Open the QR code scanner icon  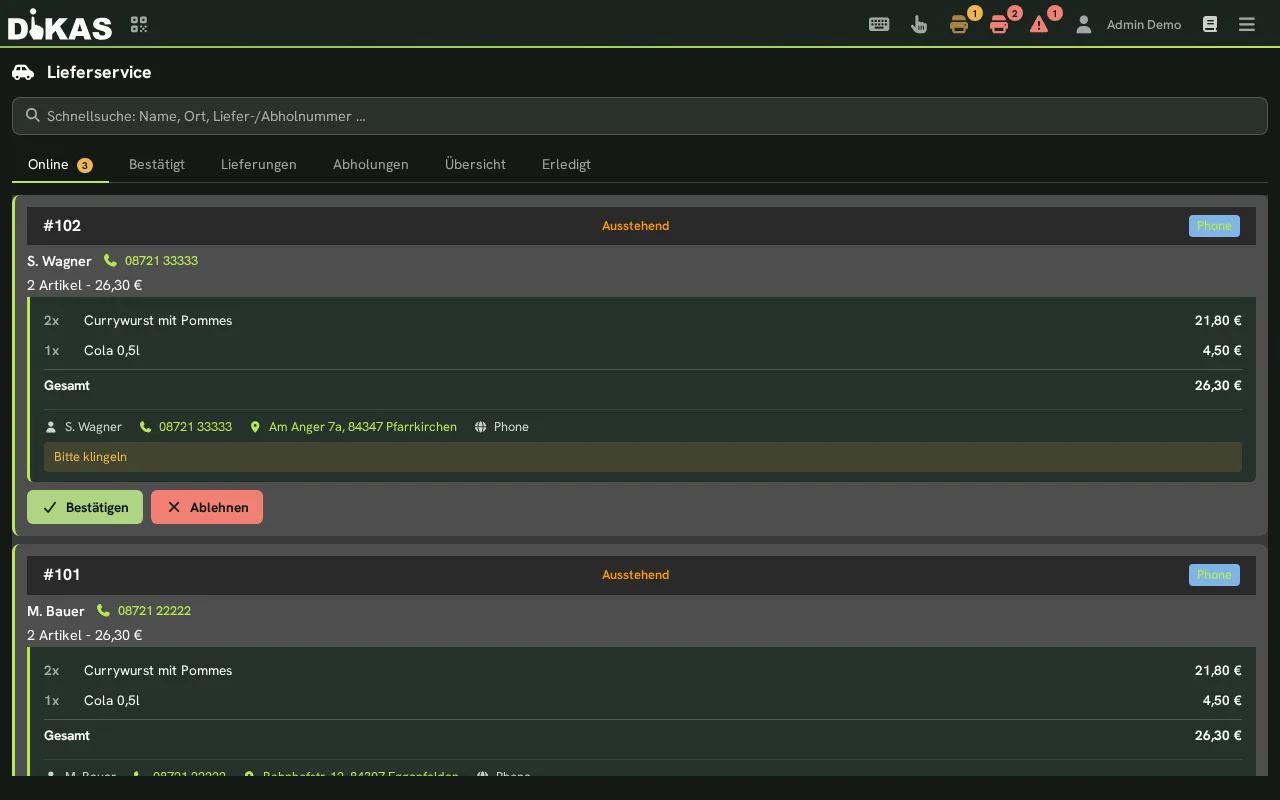click(139, 24)
